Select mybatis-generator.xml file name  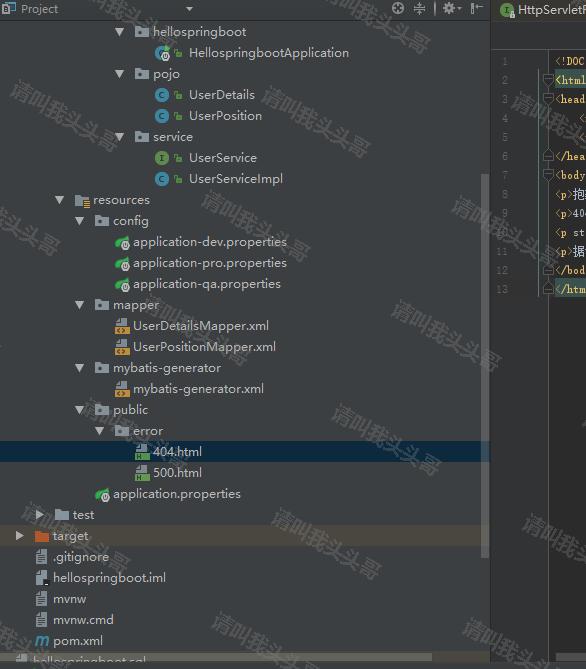198,389
